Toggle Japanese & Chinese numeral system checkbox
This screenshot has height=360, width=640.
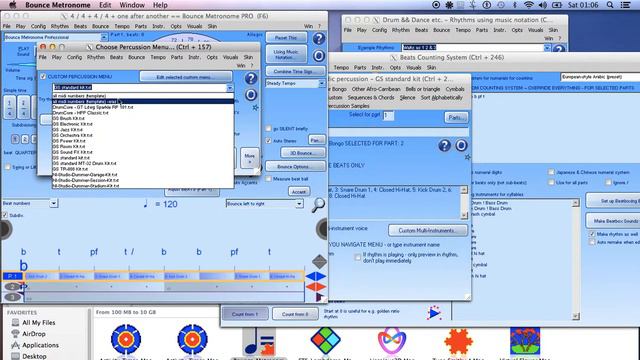tap(551, 172)
